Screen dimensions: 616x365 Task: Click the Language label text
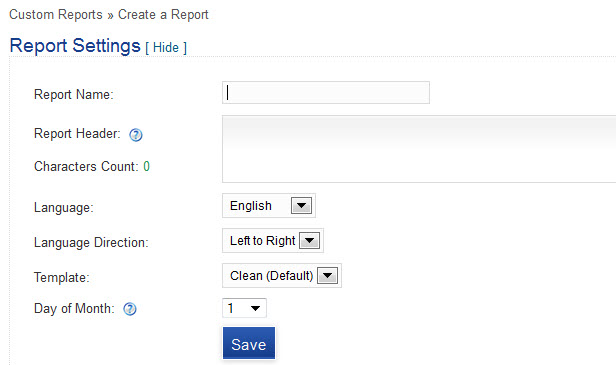pyautogui.click(x=64, y=207)
